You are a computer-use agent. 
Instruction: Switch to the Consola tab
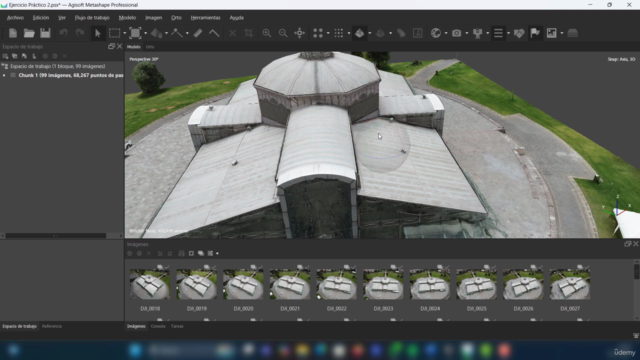click(158, 326)
